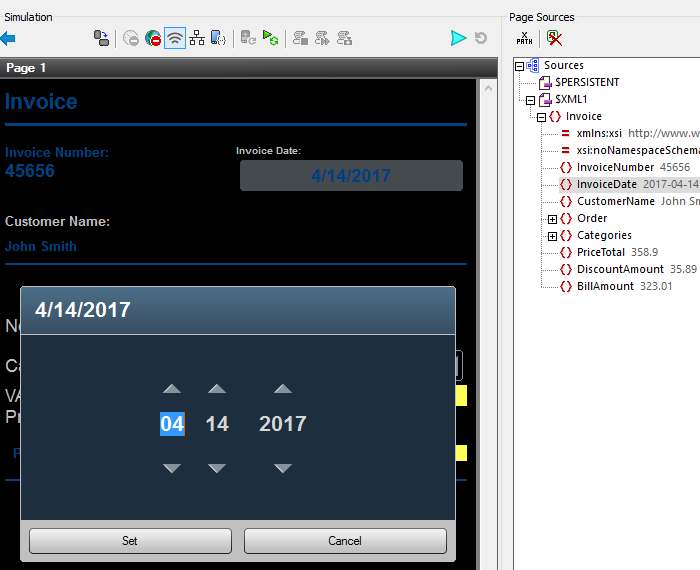
Task: Open the XPath evaluator icon
Action: [525, 38]
